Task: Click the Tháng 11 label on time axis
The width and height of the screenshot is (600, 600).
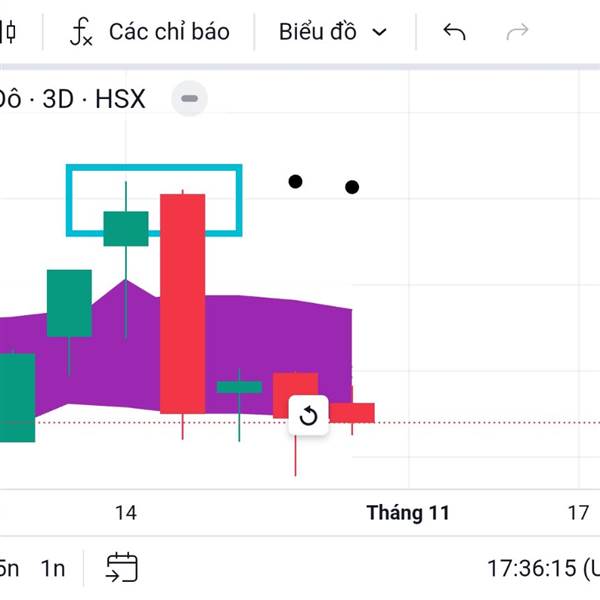Action: coord(408,514)
